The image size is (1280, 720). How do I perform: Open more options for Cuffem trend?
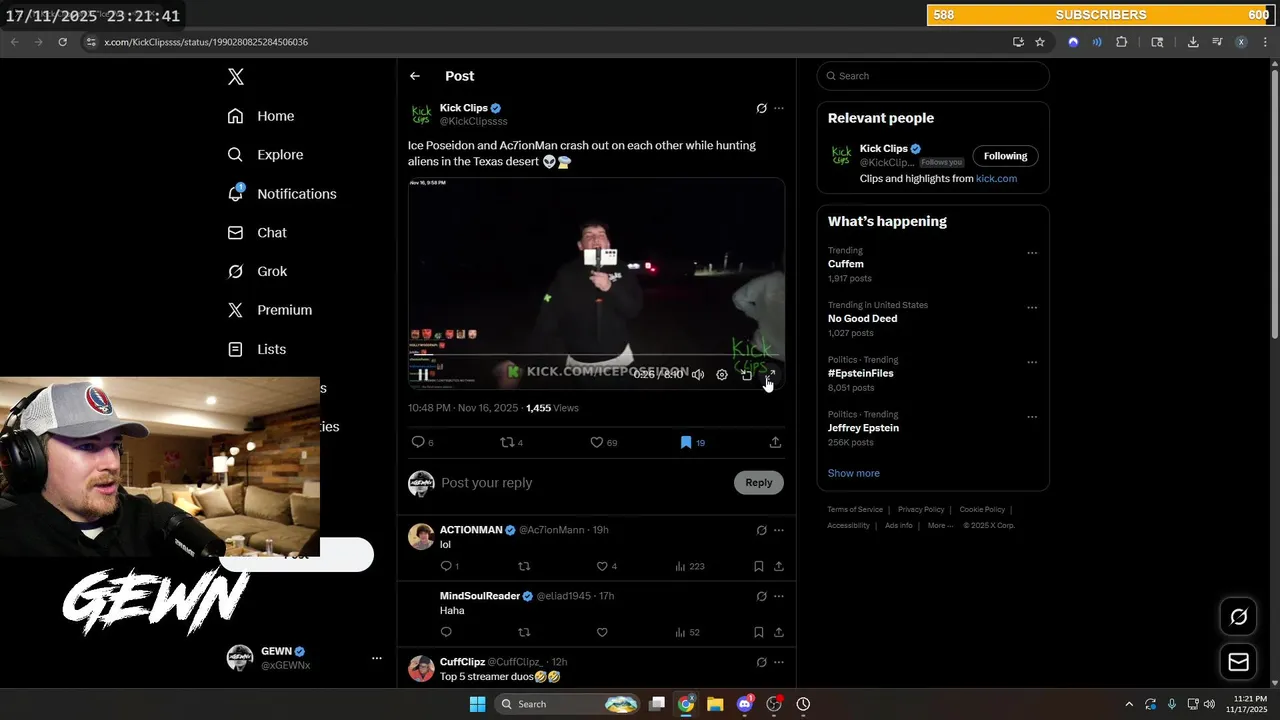[x=1032, y=253]
